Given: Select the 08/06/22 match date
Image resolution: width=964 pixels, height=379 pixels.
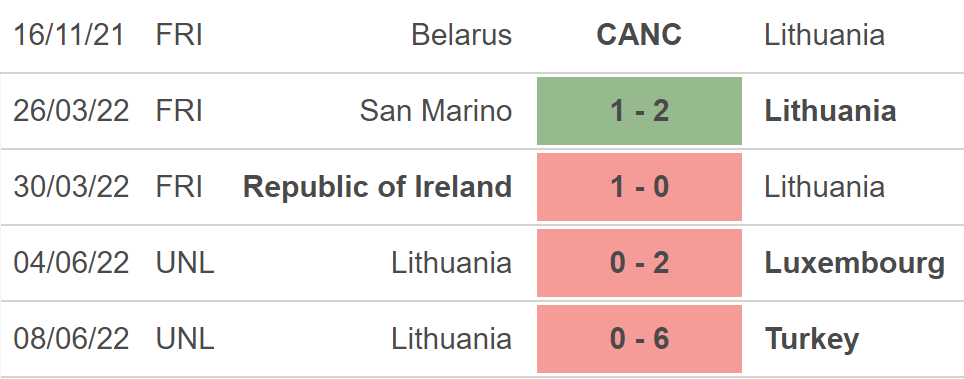Looking at the screenshot, I should point(71,339).
